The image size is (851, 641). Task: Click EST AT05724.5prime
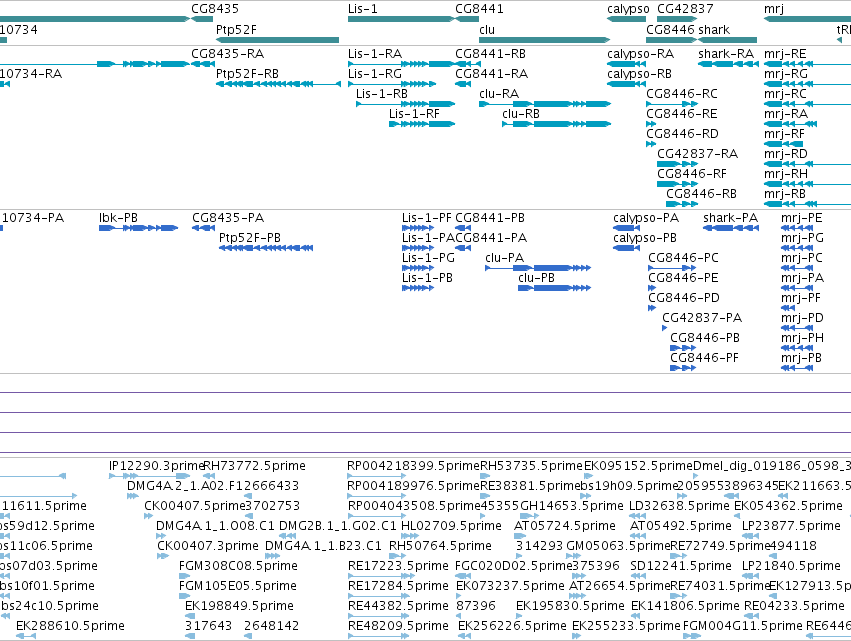[x=564, y=526]
